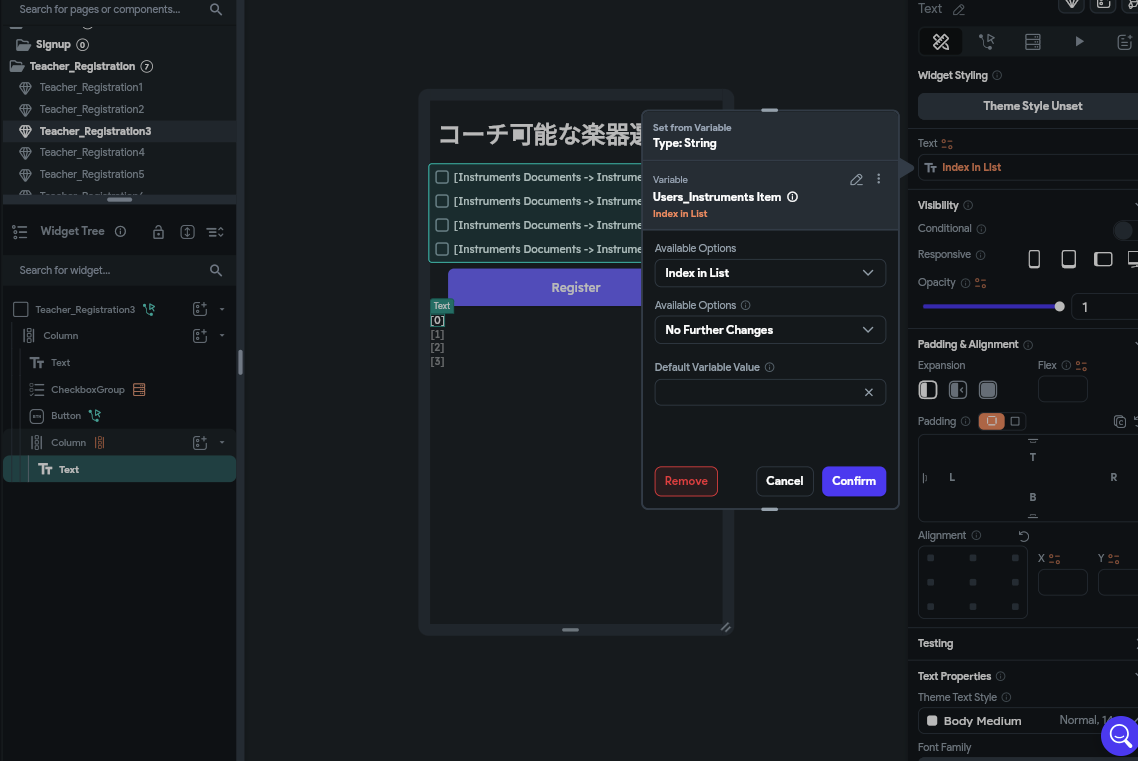Click the add-widget icon beside Teacher_Registration3 root
The width and height of the screenshot is (1138, 761).
pyautogui.click(x=200, y=310)
